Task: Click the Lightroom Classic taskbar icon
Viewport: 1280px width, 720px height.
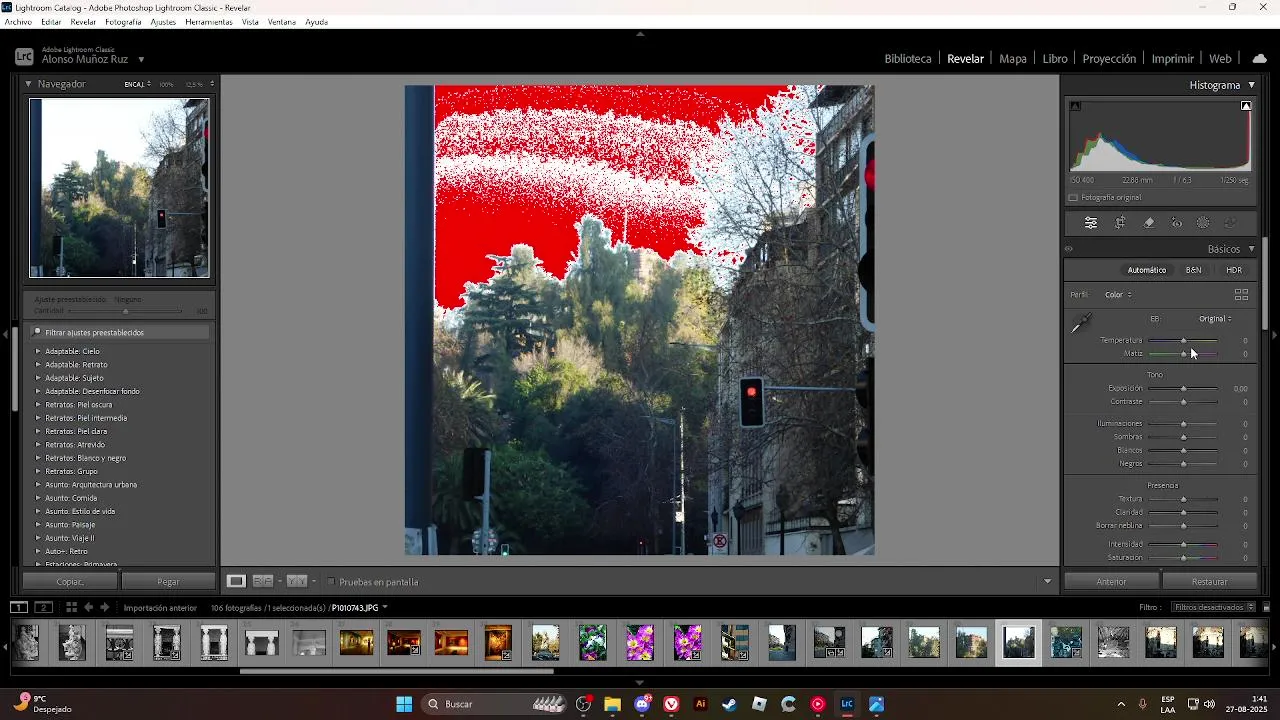Action: coord(847,704)
